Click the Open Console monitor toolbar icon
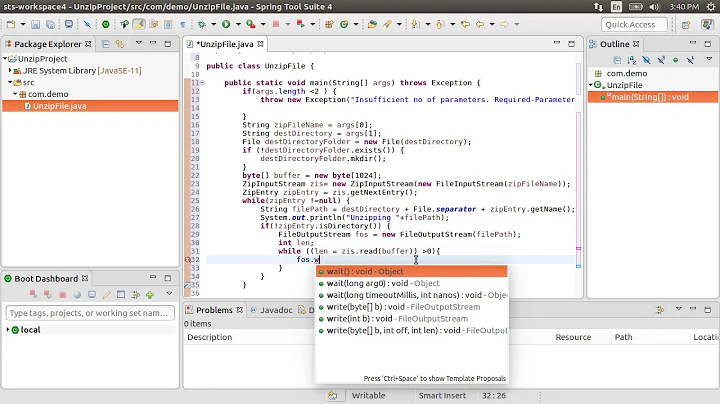720x404 pixels. pyautogui.click(x=69, y=24)
